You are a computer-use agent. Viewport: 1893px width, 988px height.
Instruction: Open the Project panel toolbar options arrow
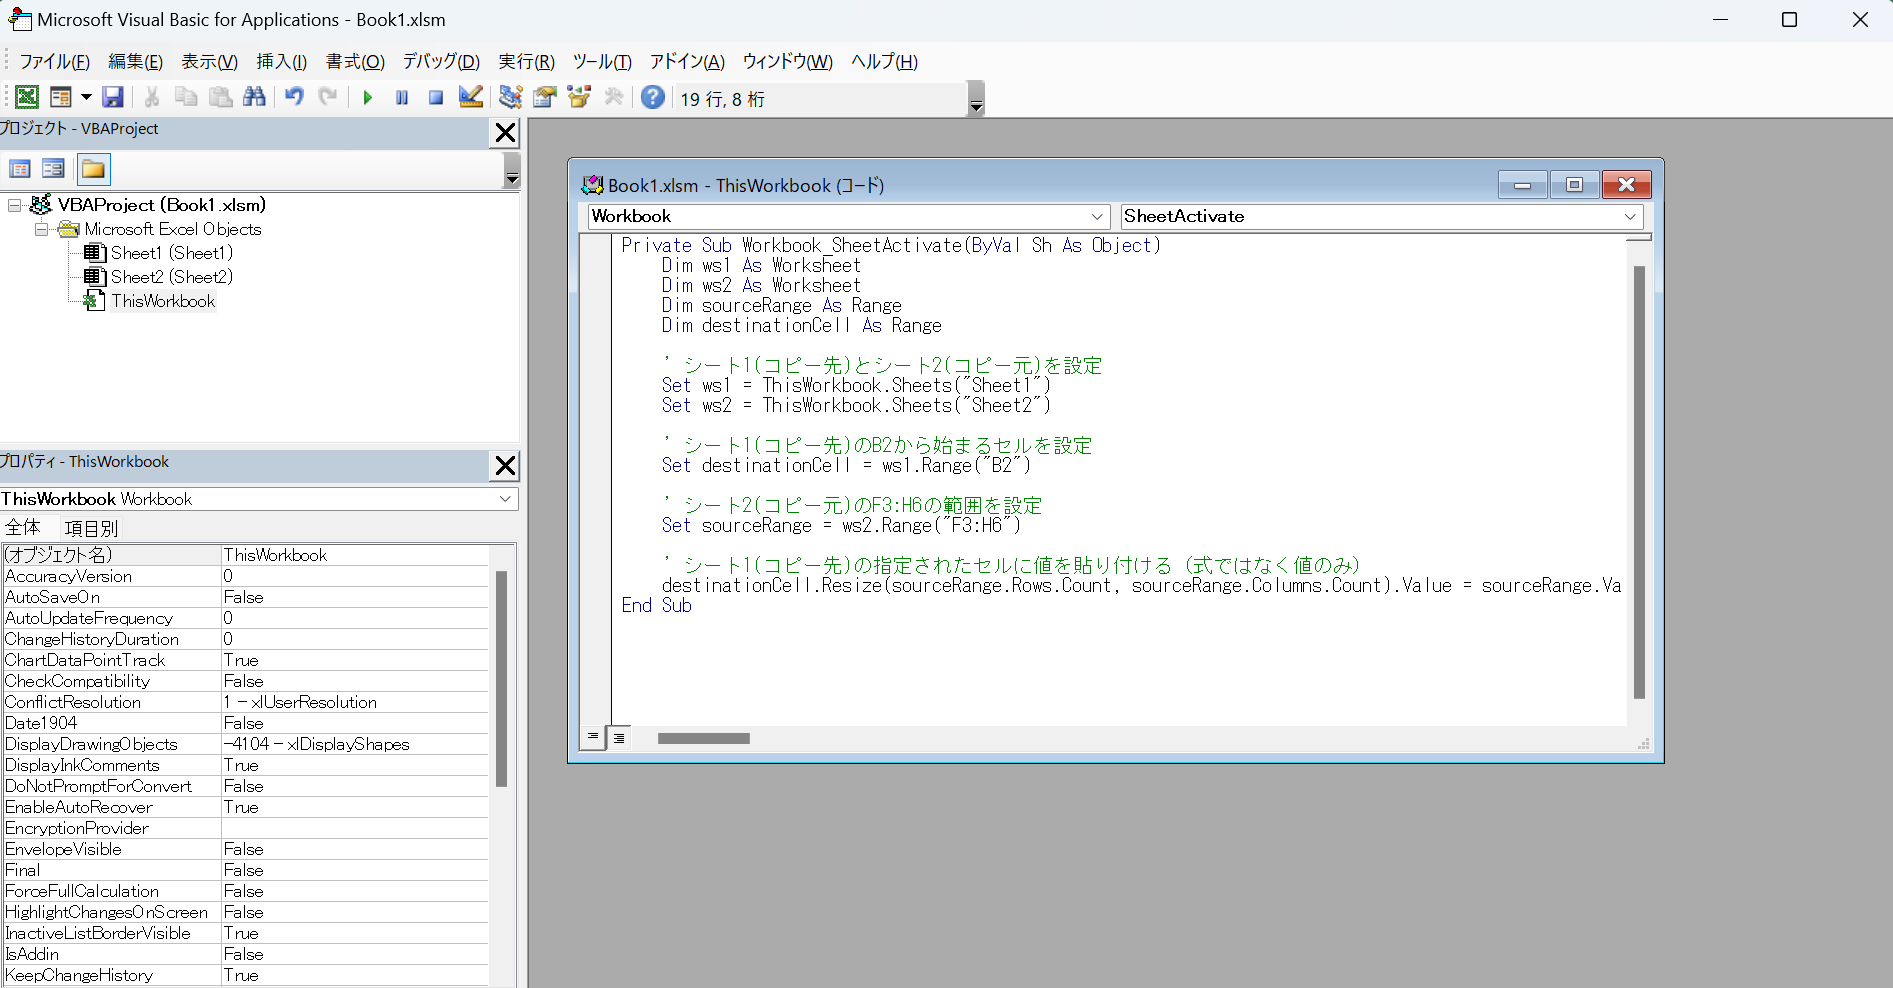point(512,171)
